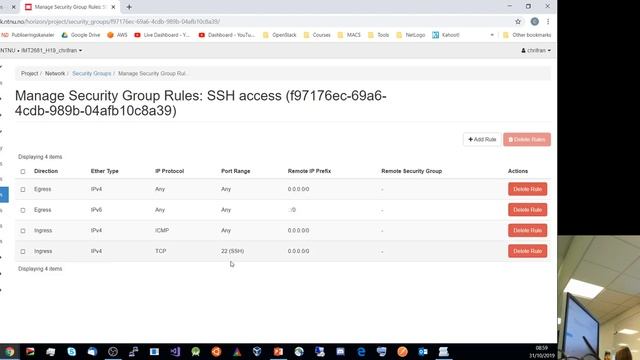The height and width of the screenshot is (360, 640).
Task: Open the Live Dashboard YouTube bookmark
Action: (x=162, y=35)
